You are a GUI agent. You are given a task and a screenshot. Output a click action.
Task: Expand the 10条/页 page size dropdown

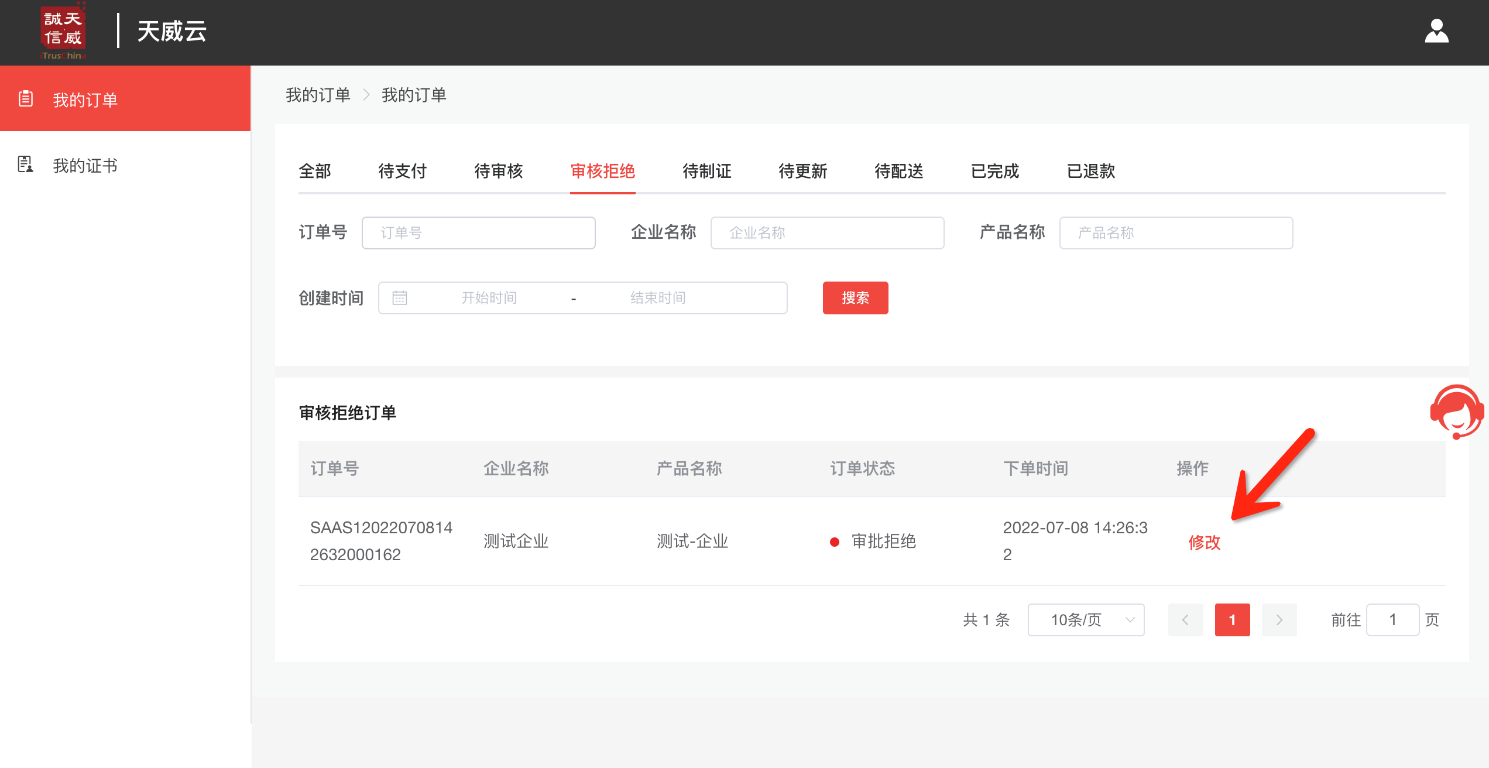point(1086,620)
